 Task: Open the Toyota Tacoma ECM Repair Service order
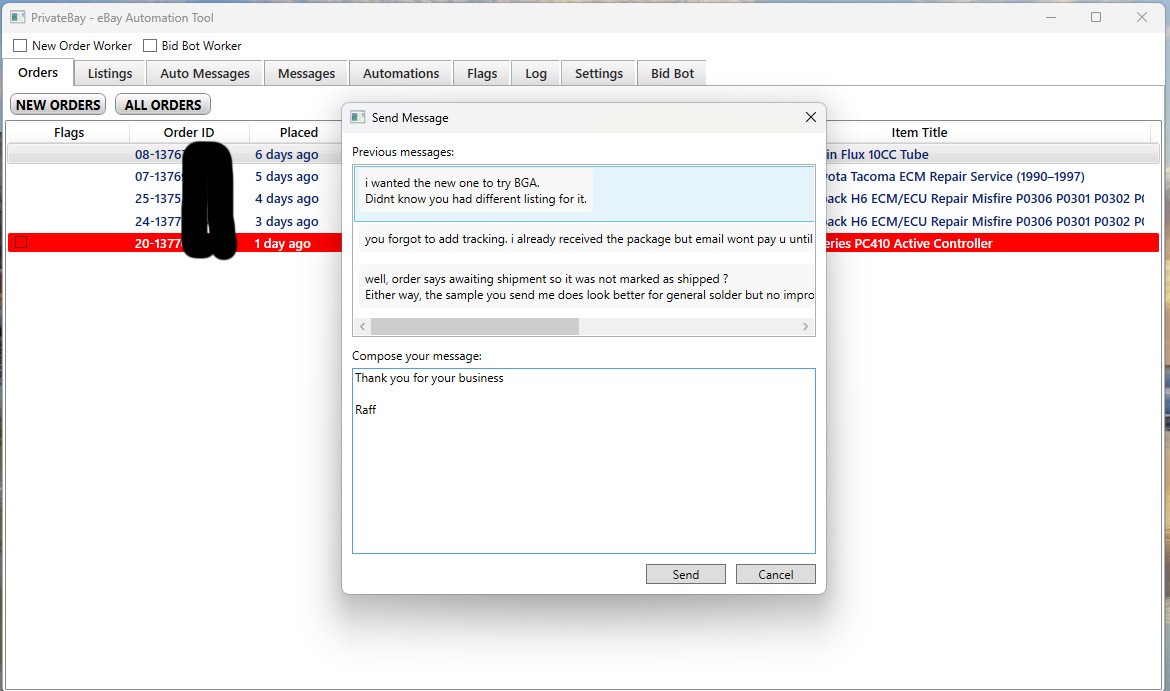click(950, 176)
